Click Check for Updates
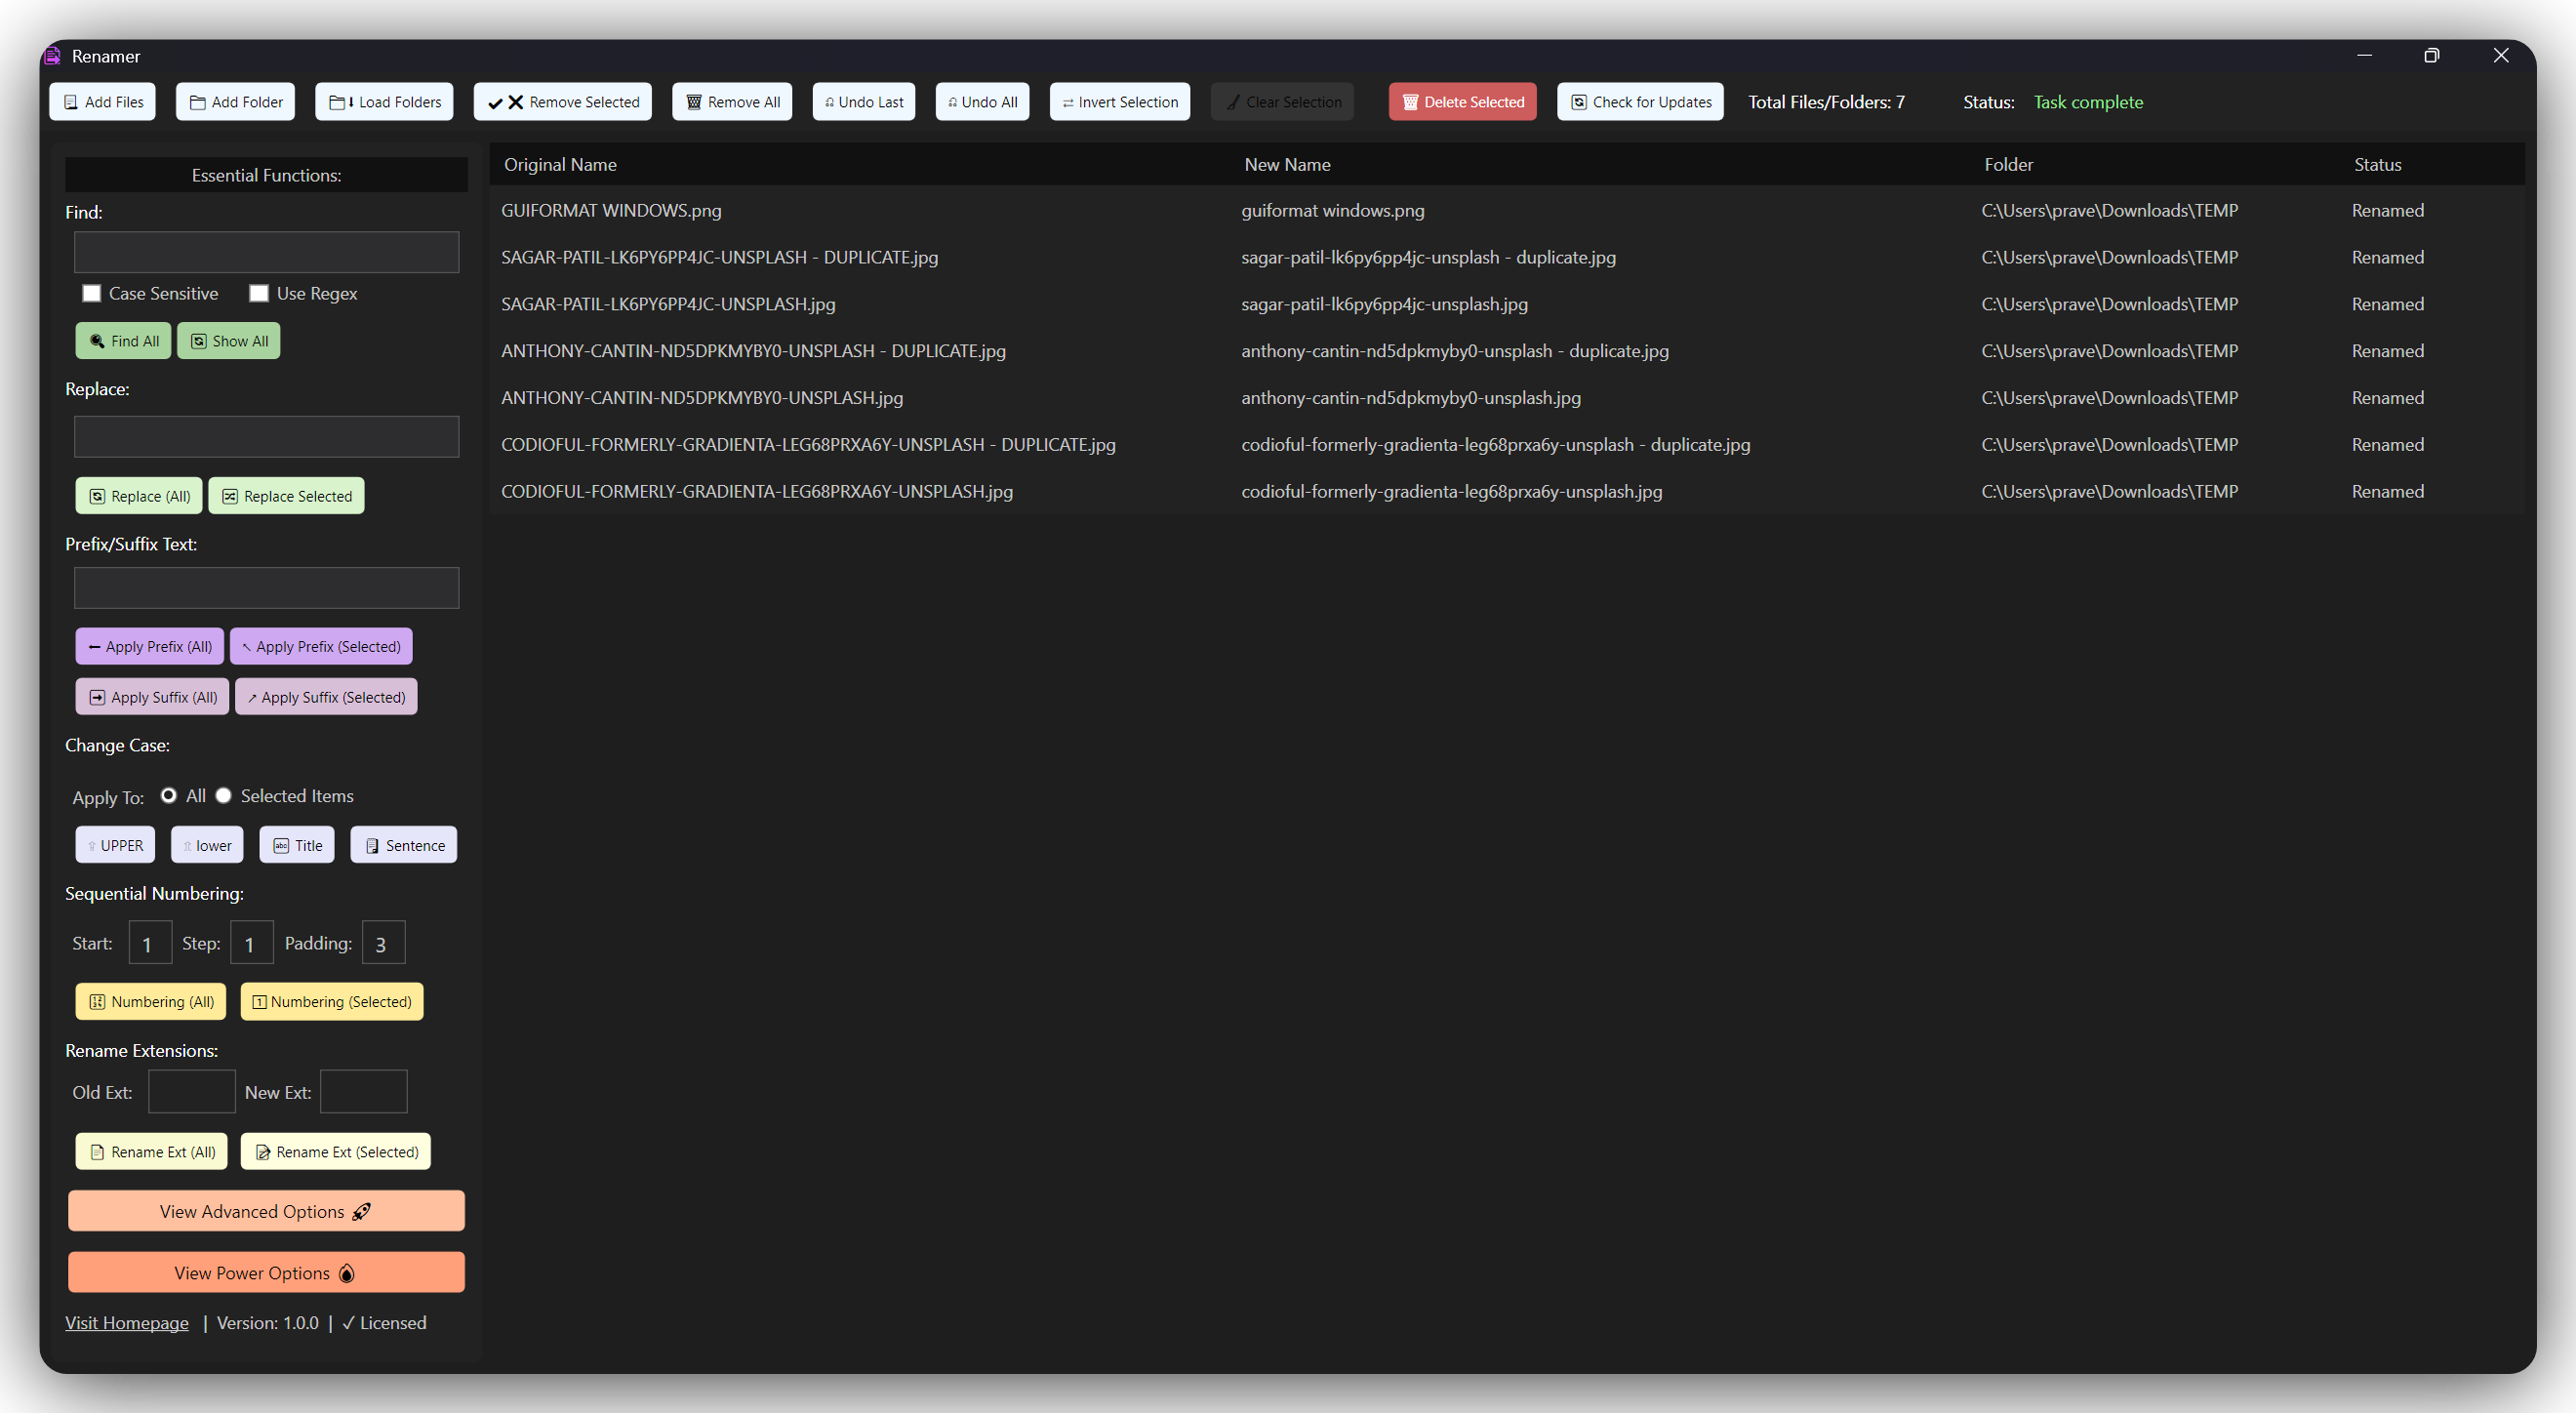Screen dimensions: 2576x1413 1639,101
